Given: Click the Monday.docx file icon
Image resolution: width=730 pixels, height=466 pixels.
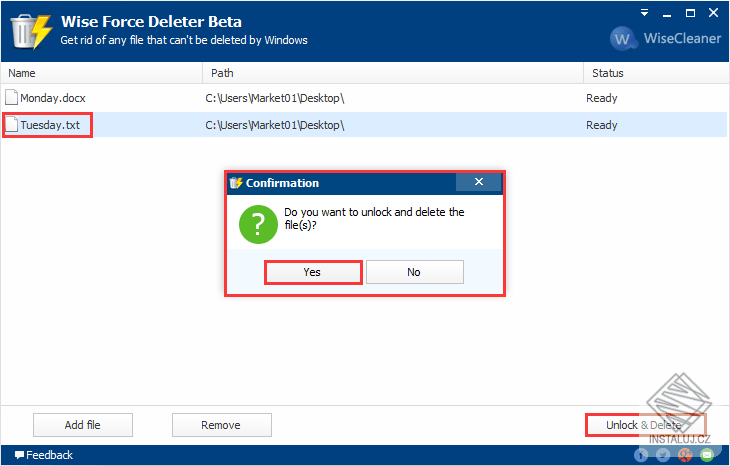Looking at the screenshot, I should pos(12,98).
